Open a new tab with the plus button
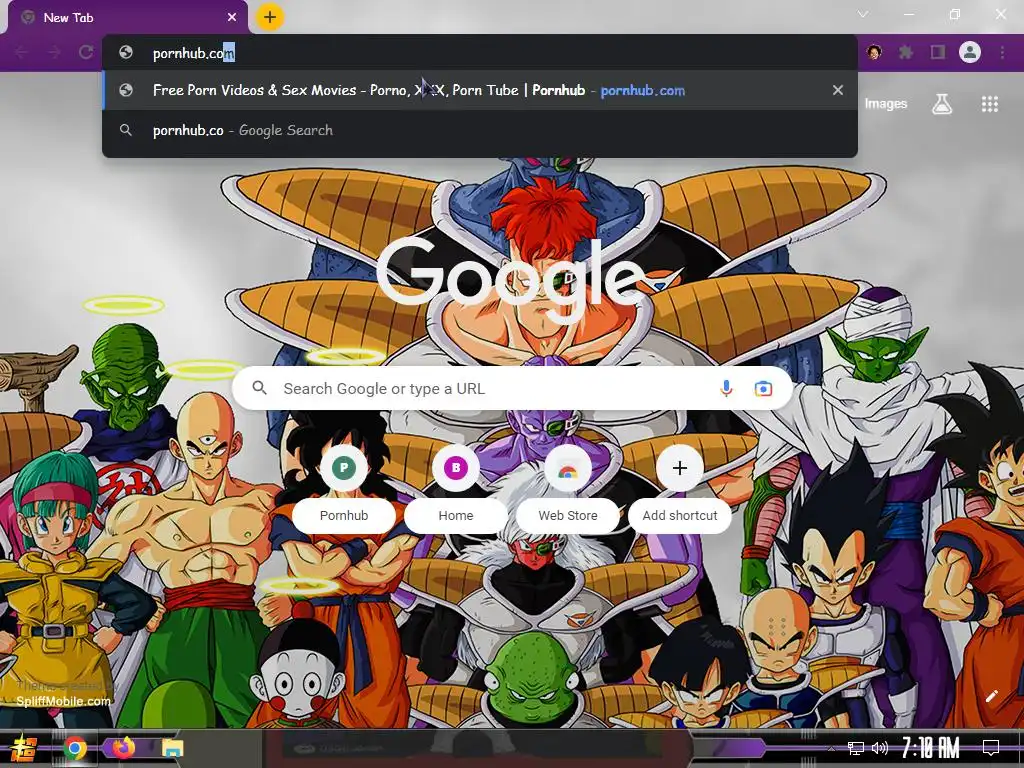The height and width of the screenshot is (768, 1024). click(x=270, y=18)
